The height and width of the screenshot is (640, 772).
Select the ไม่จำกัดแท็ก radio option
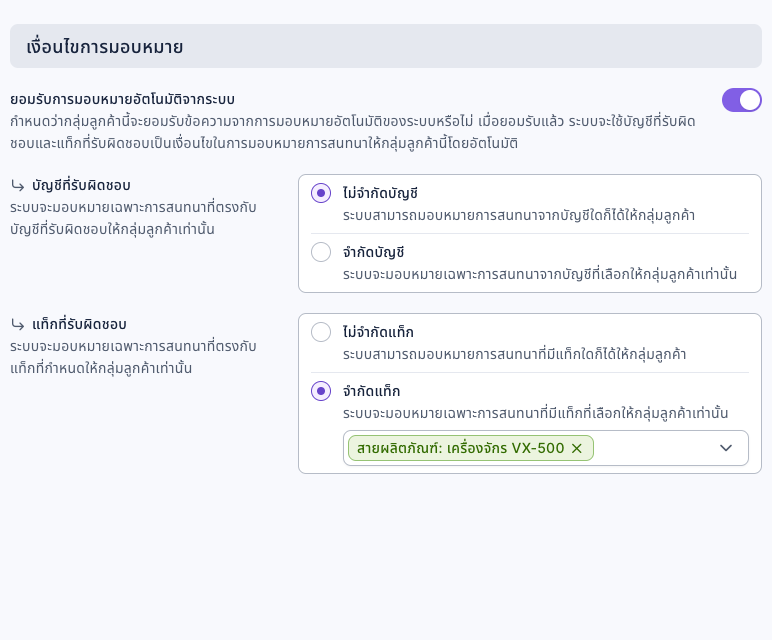click(321, 332)
